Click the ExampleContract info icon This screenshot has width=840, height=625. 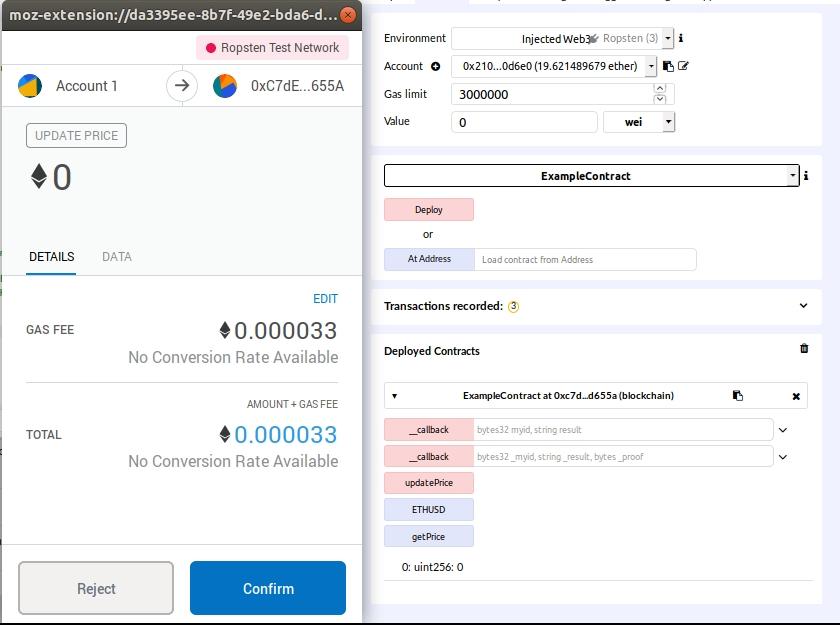click(806, 176)
